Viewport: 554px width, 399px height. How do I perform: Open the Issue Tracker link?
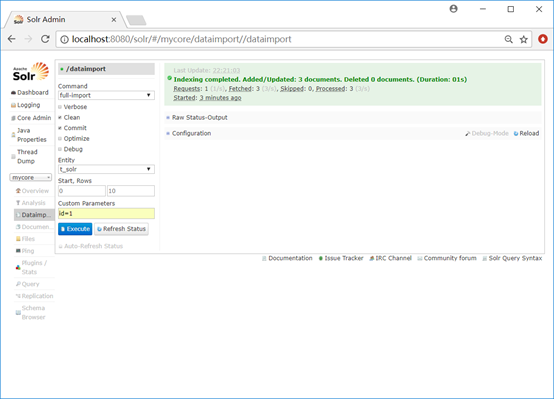click(341, 258)
